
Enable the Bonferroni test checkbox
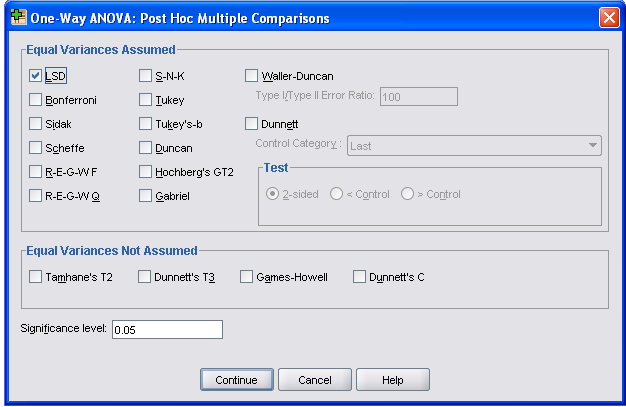[36, 100]
